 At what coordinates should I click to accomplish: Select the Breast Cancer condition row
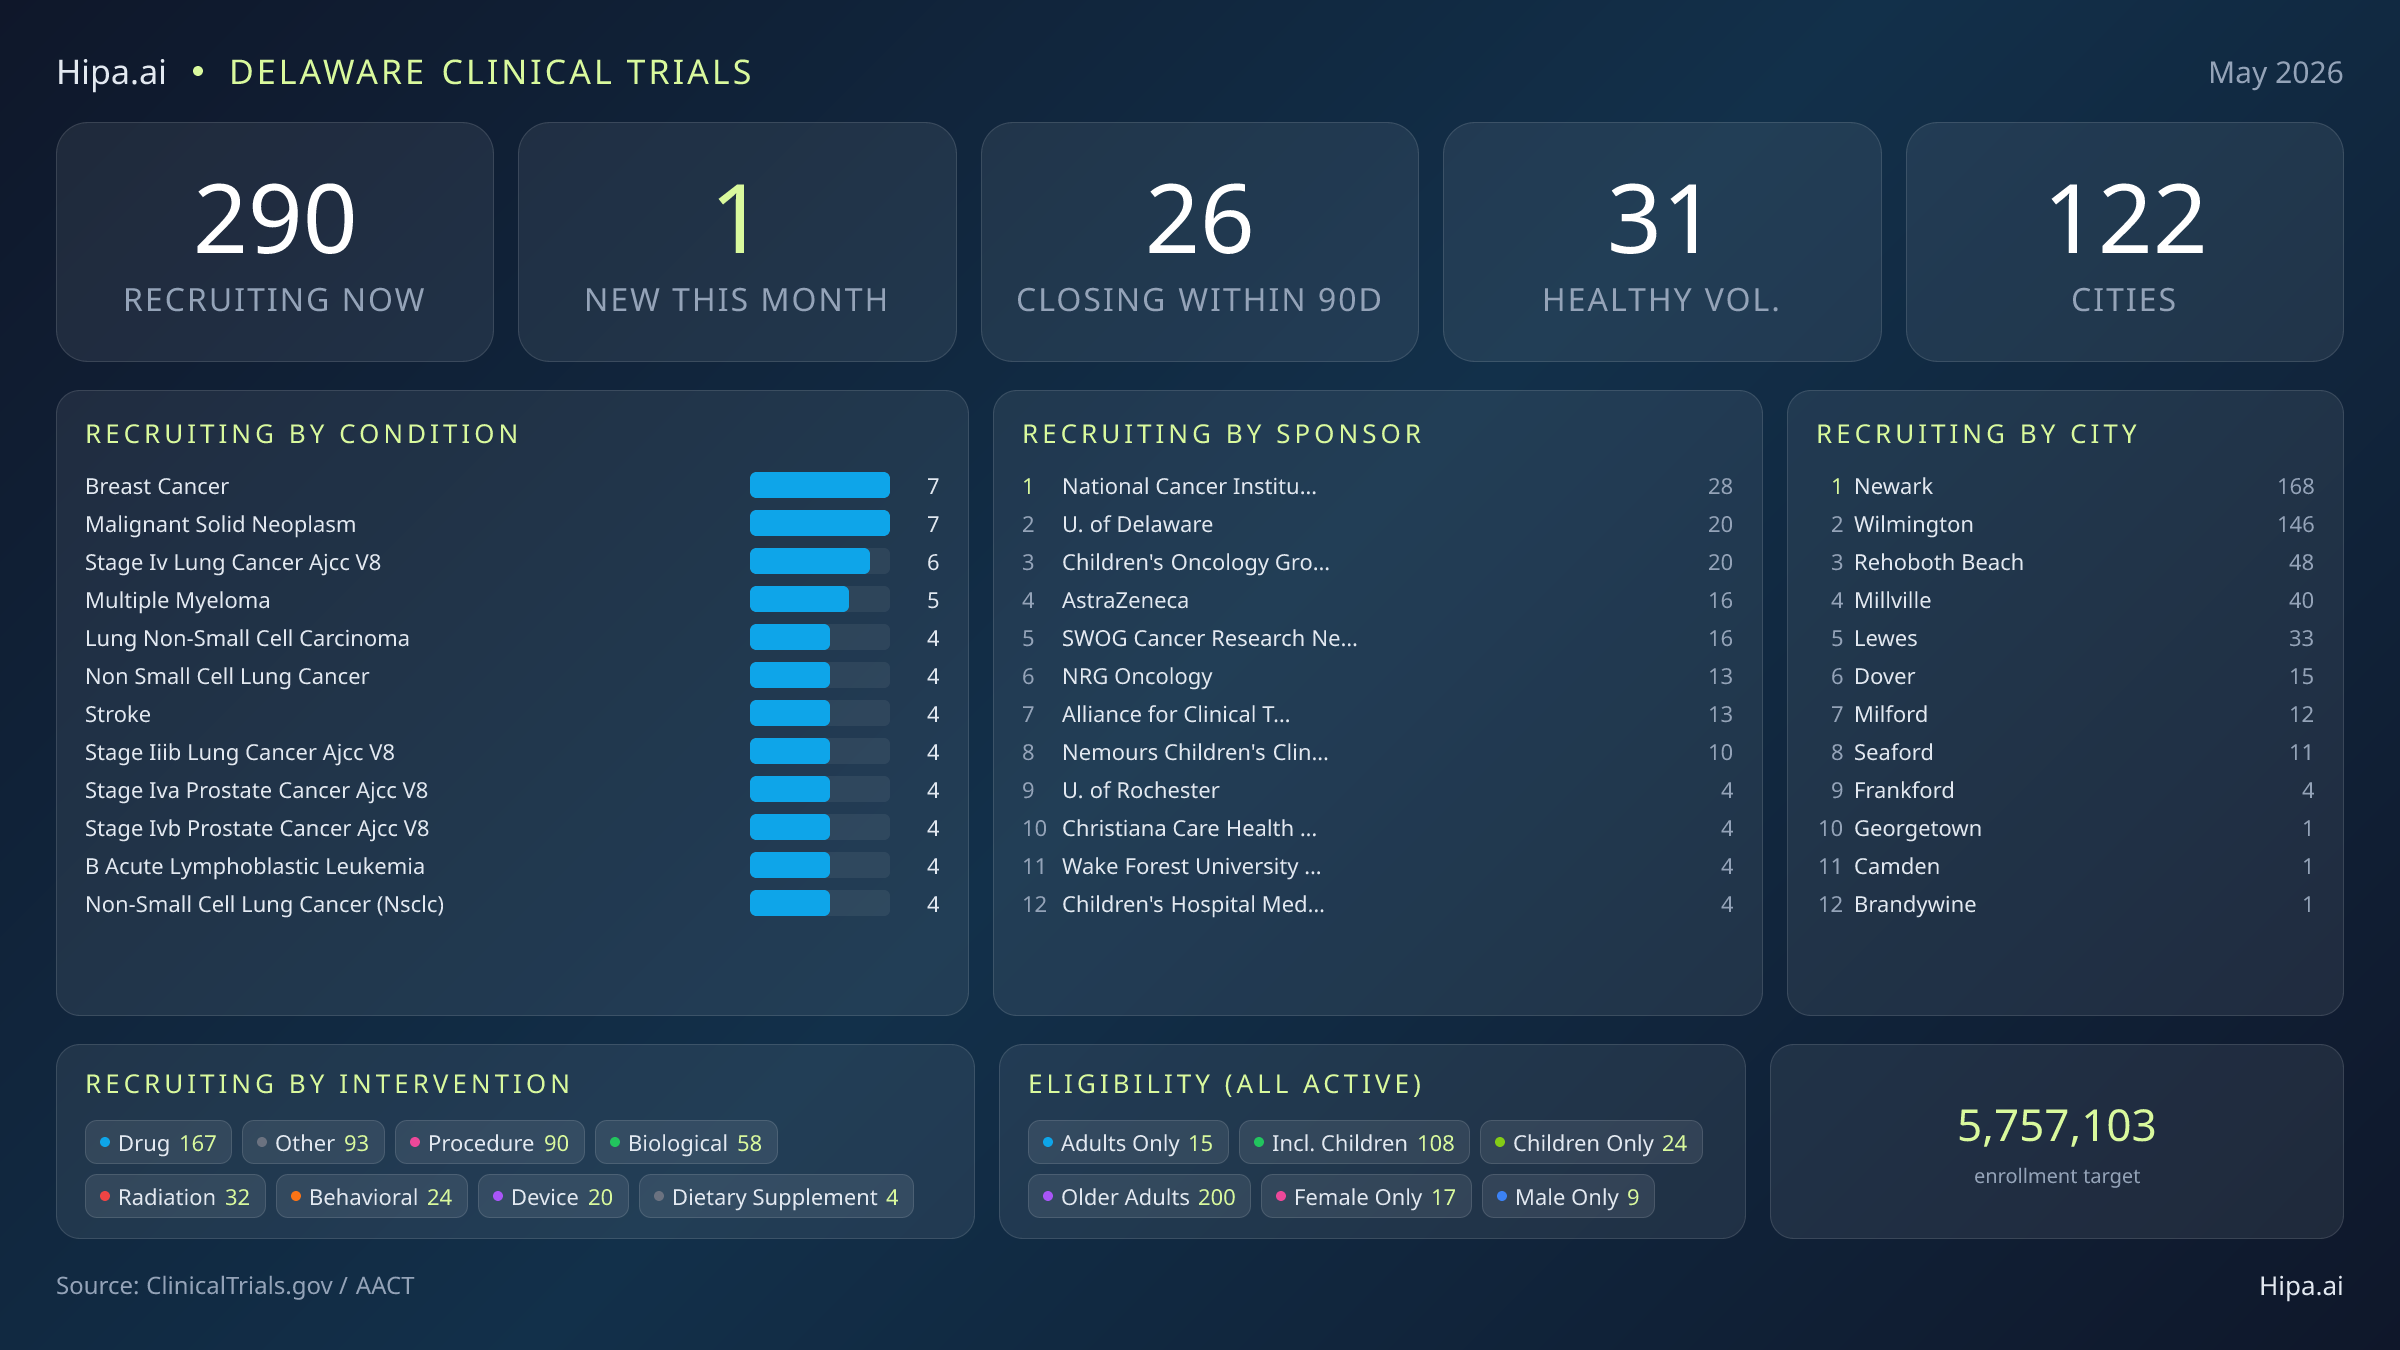(x=512, y=486)
